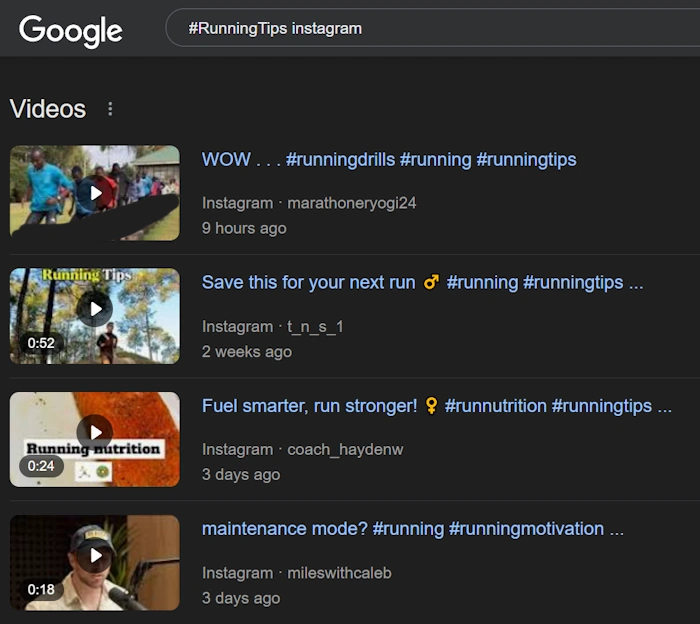This screenshot has width=700, height=624.
Task: Play the 0:52 Running Tips video
Action: (x=95, y=316)
